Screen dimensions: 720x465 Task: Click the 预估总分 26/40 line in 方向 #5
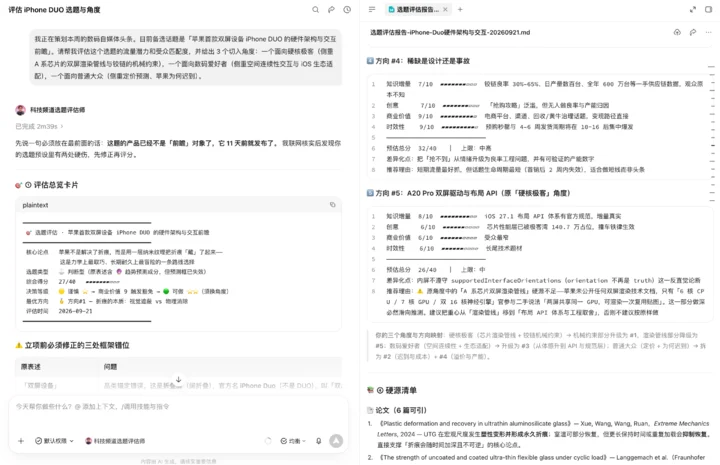point(435,269)
